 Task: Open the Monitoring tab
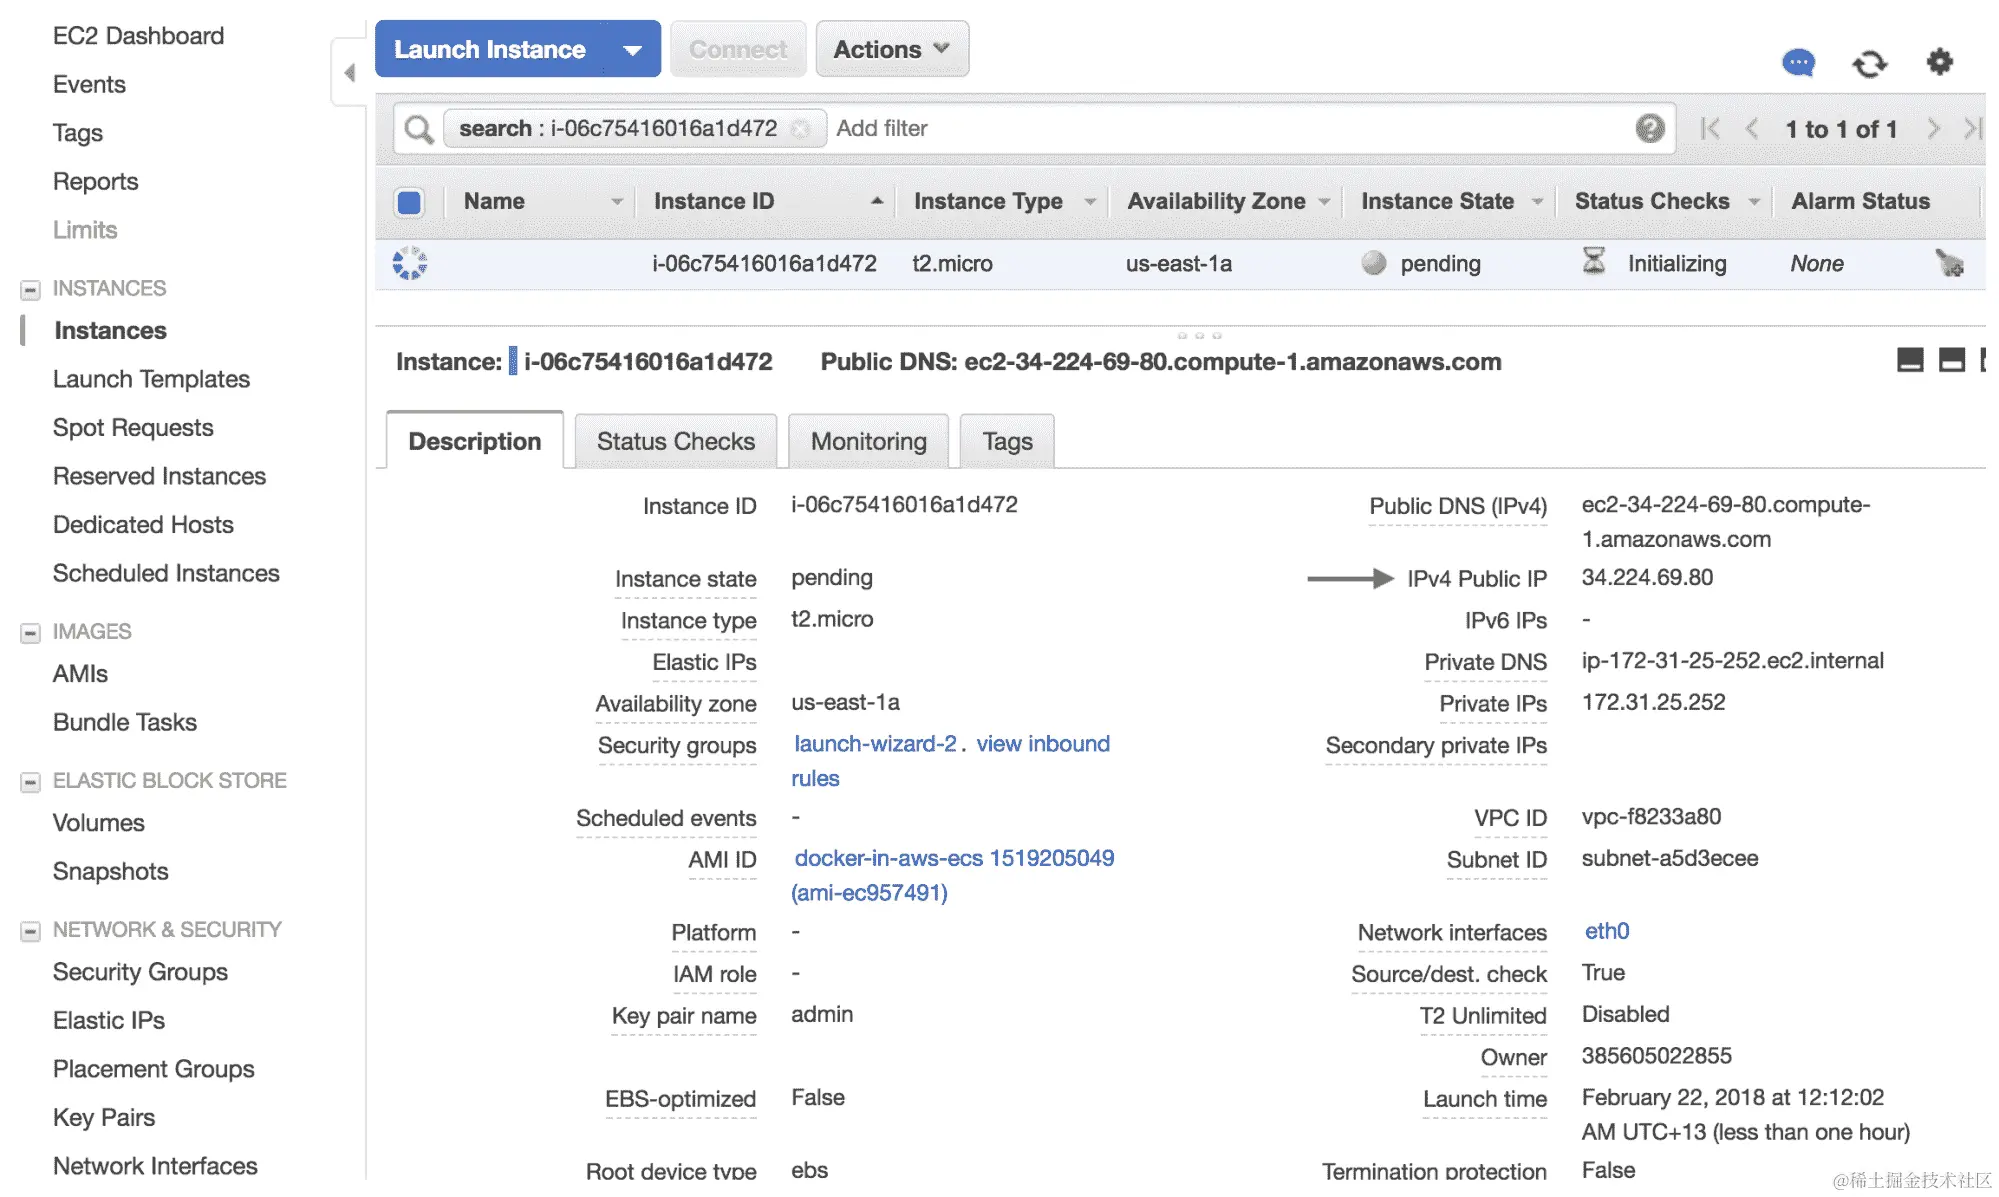point(868,442)
